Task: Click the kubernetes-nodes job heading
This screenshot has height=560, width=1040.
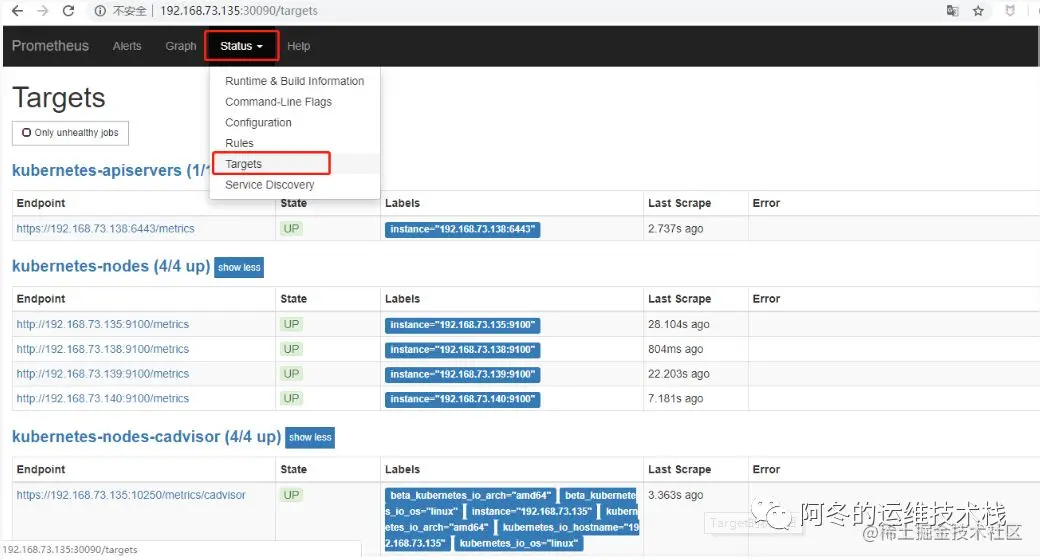Action: 111,266
